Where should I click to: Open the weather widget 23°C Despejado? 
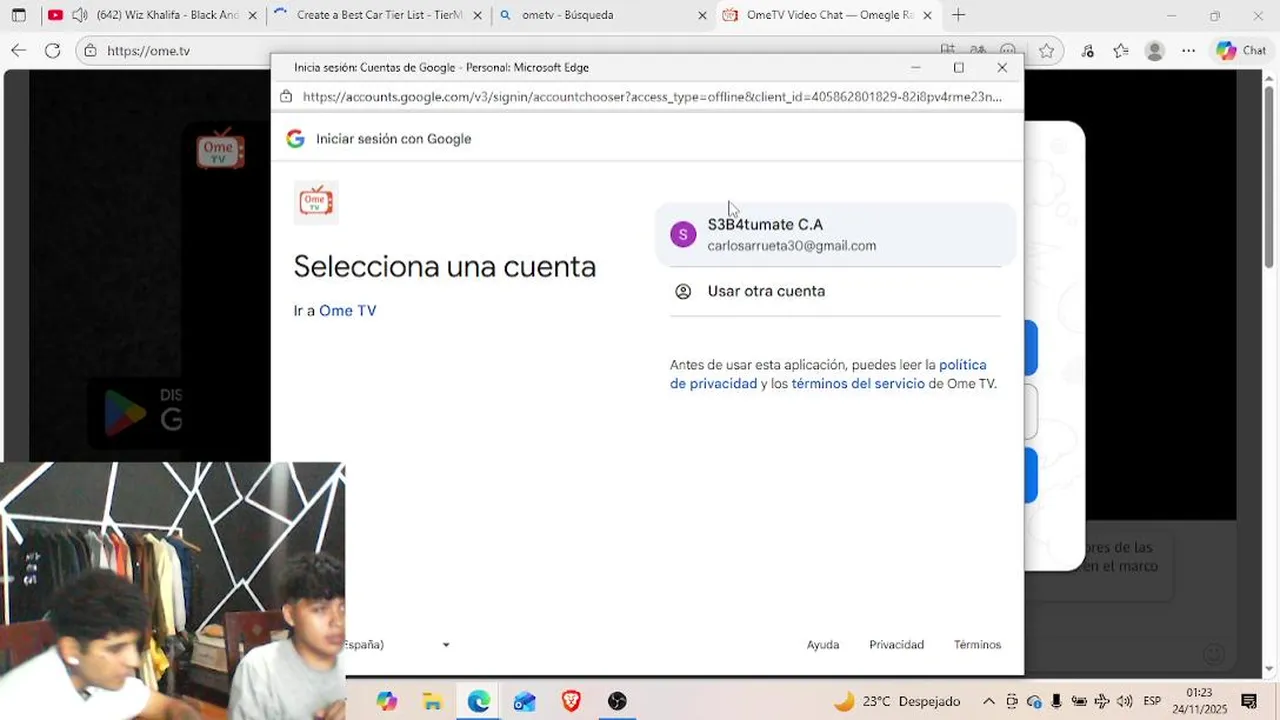click(896, 701)
